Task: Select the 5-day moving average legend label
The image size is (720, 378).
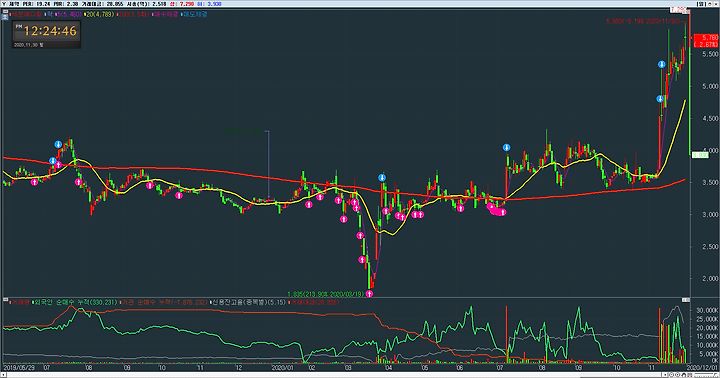Action: (x=69, y=14)
